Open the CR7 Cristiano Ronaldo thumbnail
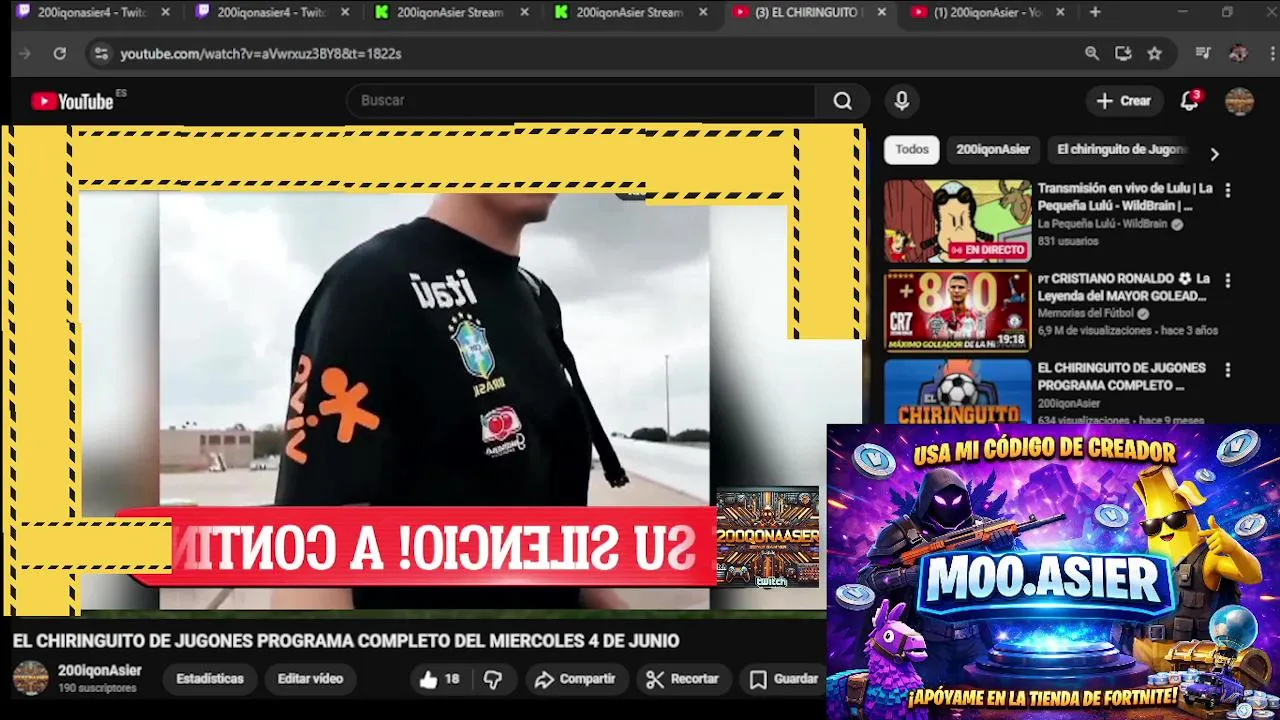Screen dimensions: 1280x720 pyautogui.click(x=957, y=311)
